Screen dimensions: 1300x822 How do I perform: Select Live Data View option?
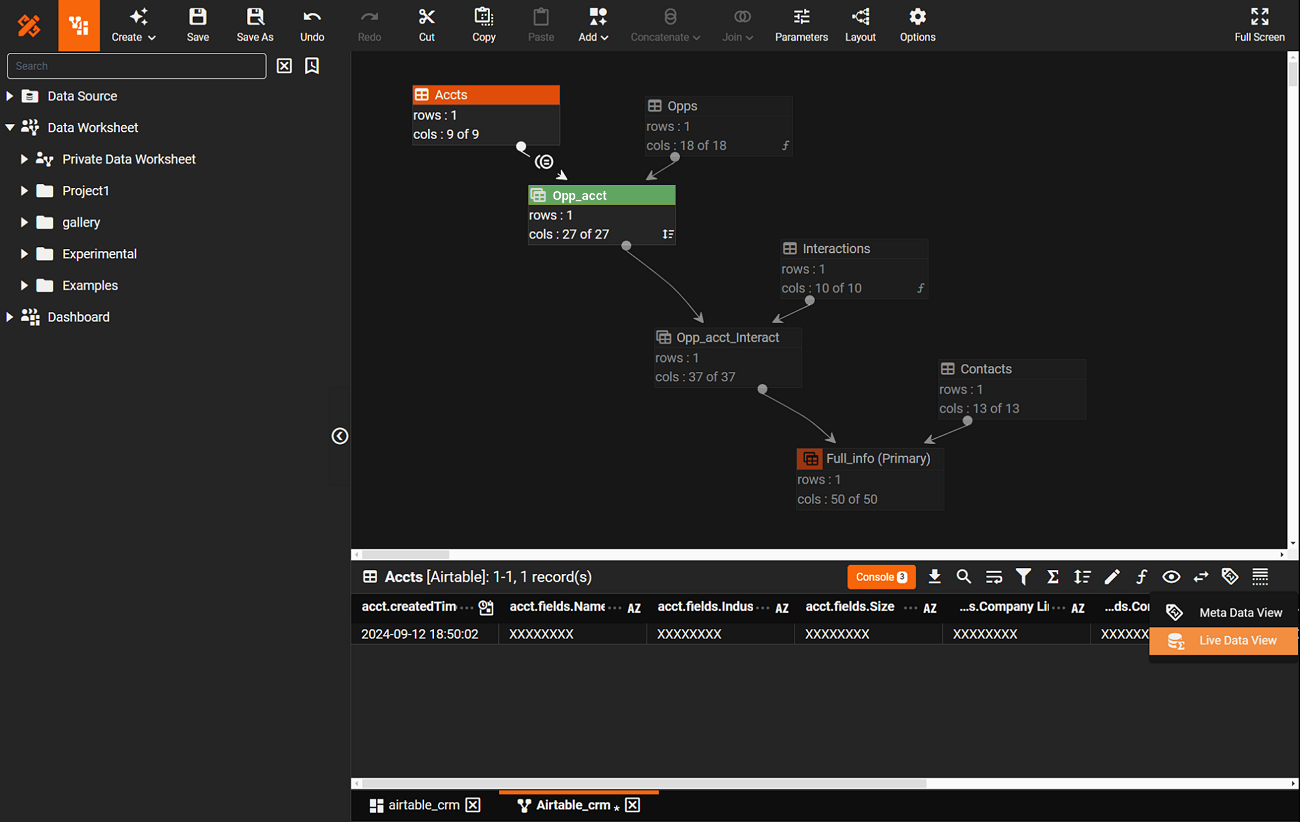[1237, 641]
